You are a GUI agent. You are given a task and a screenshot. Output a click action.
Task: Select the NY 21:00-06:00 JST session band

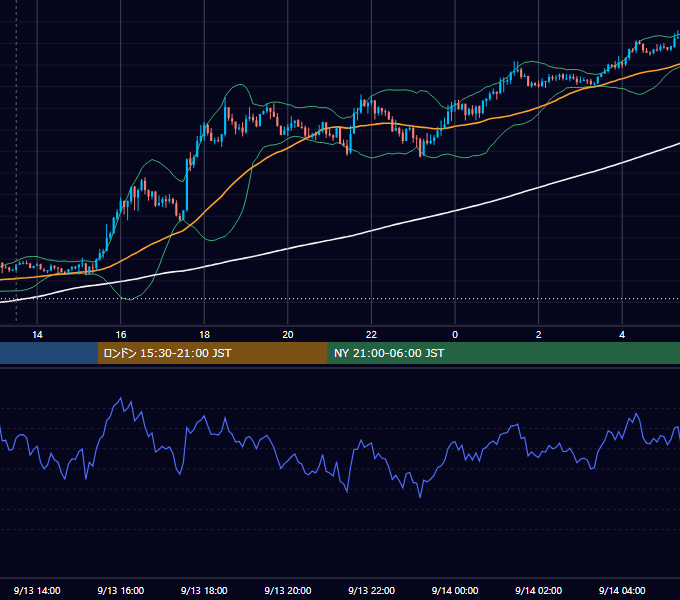point(503,353)
